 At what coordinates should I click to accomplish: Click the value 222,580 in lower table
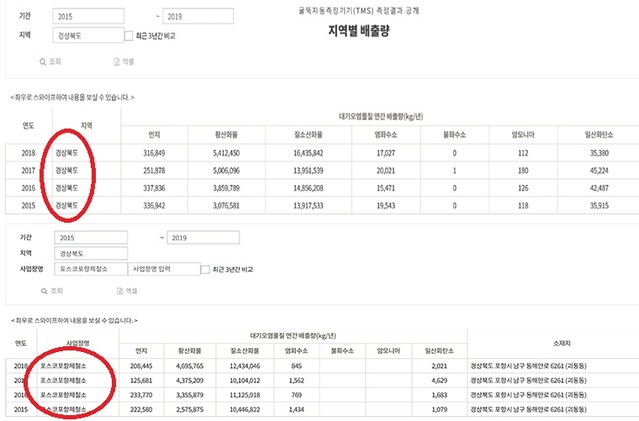(141, 409)
